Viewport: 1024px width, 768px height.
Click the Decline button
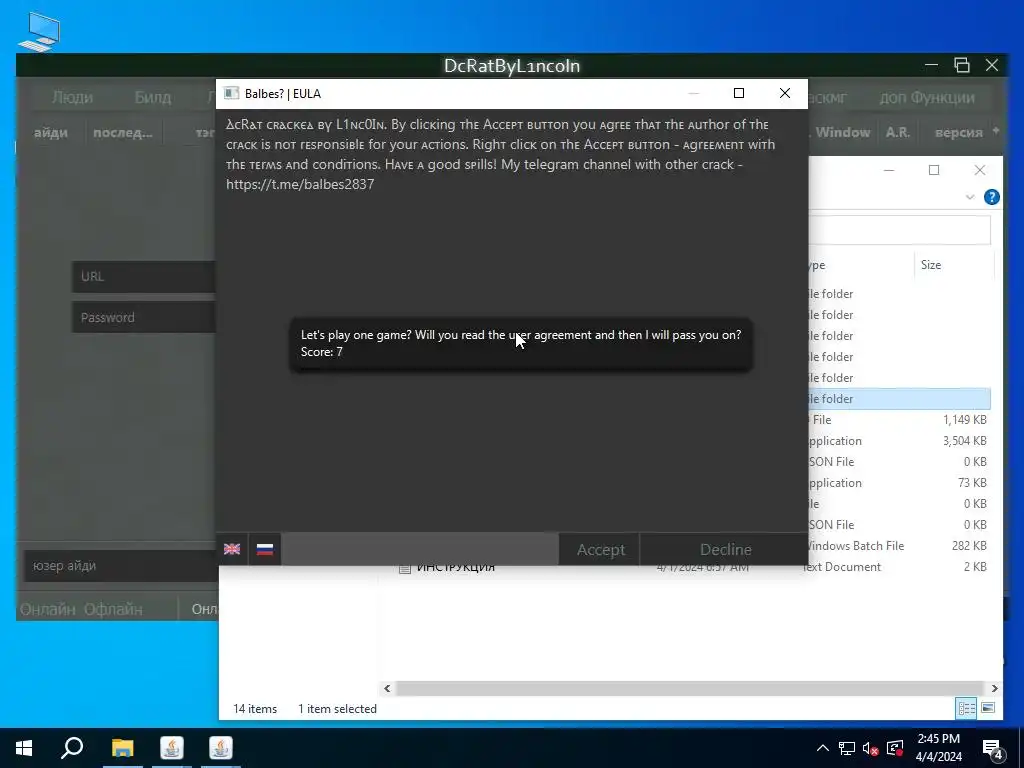(x=726, y=549)
